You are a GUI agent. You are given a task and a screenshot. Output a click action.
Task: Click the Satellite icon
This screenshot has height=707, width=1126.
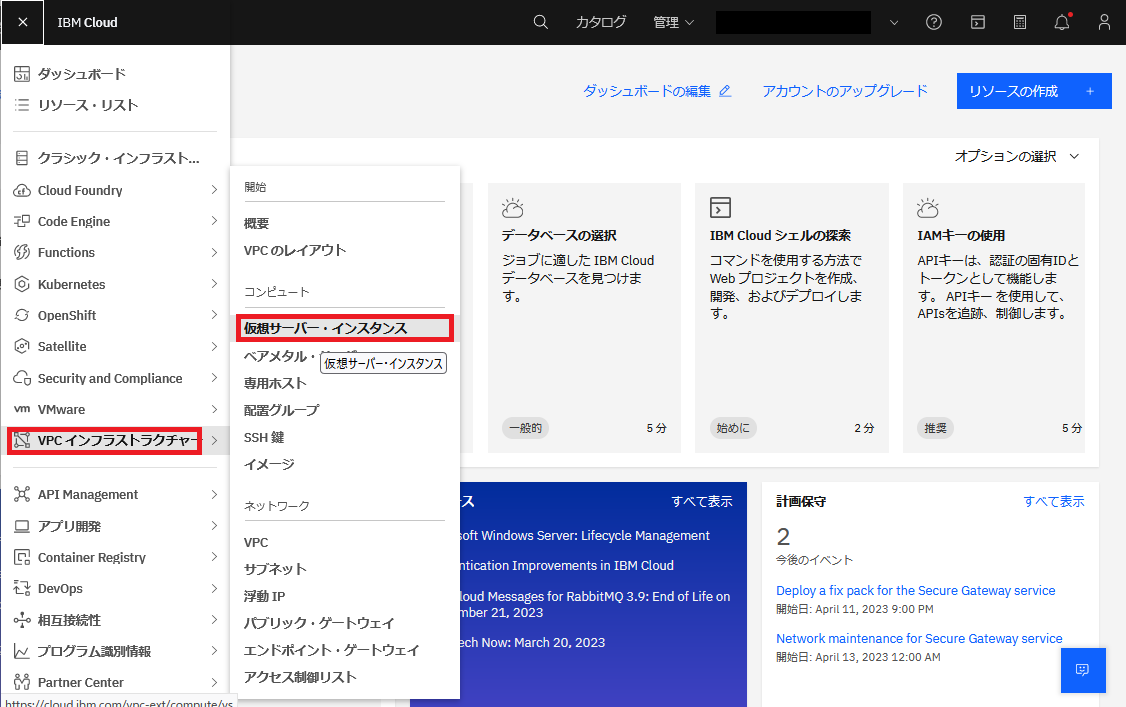pyautogui.click(x=22, y=346)
